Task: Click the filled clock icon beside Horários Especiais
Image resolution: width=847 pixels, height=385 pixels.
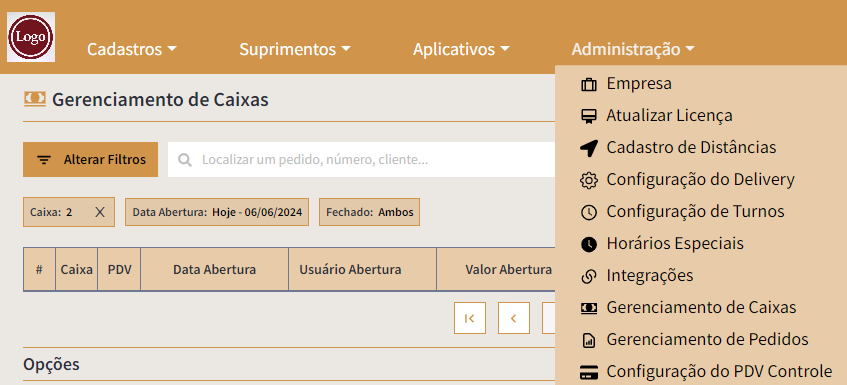Action: pos(588,244)
